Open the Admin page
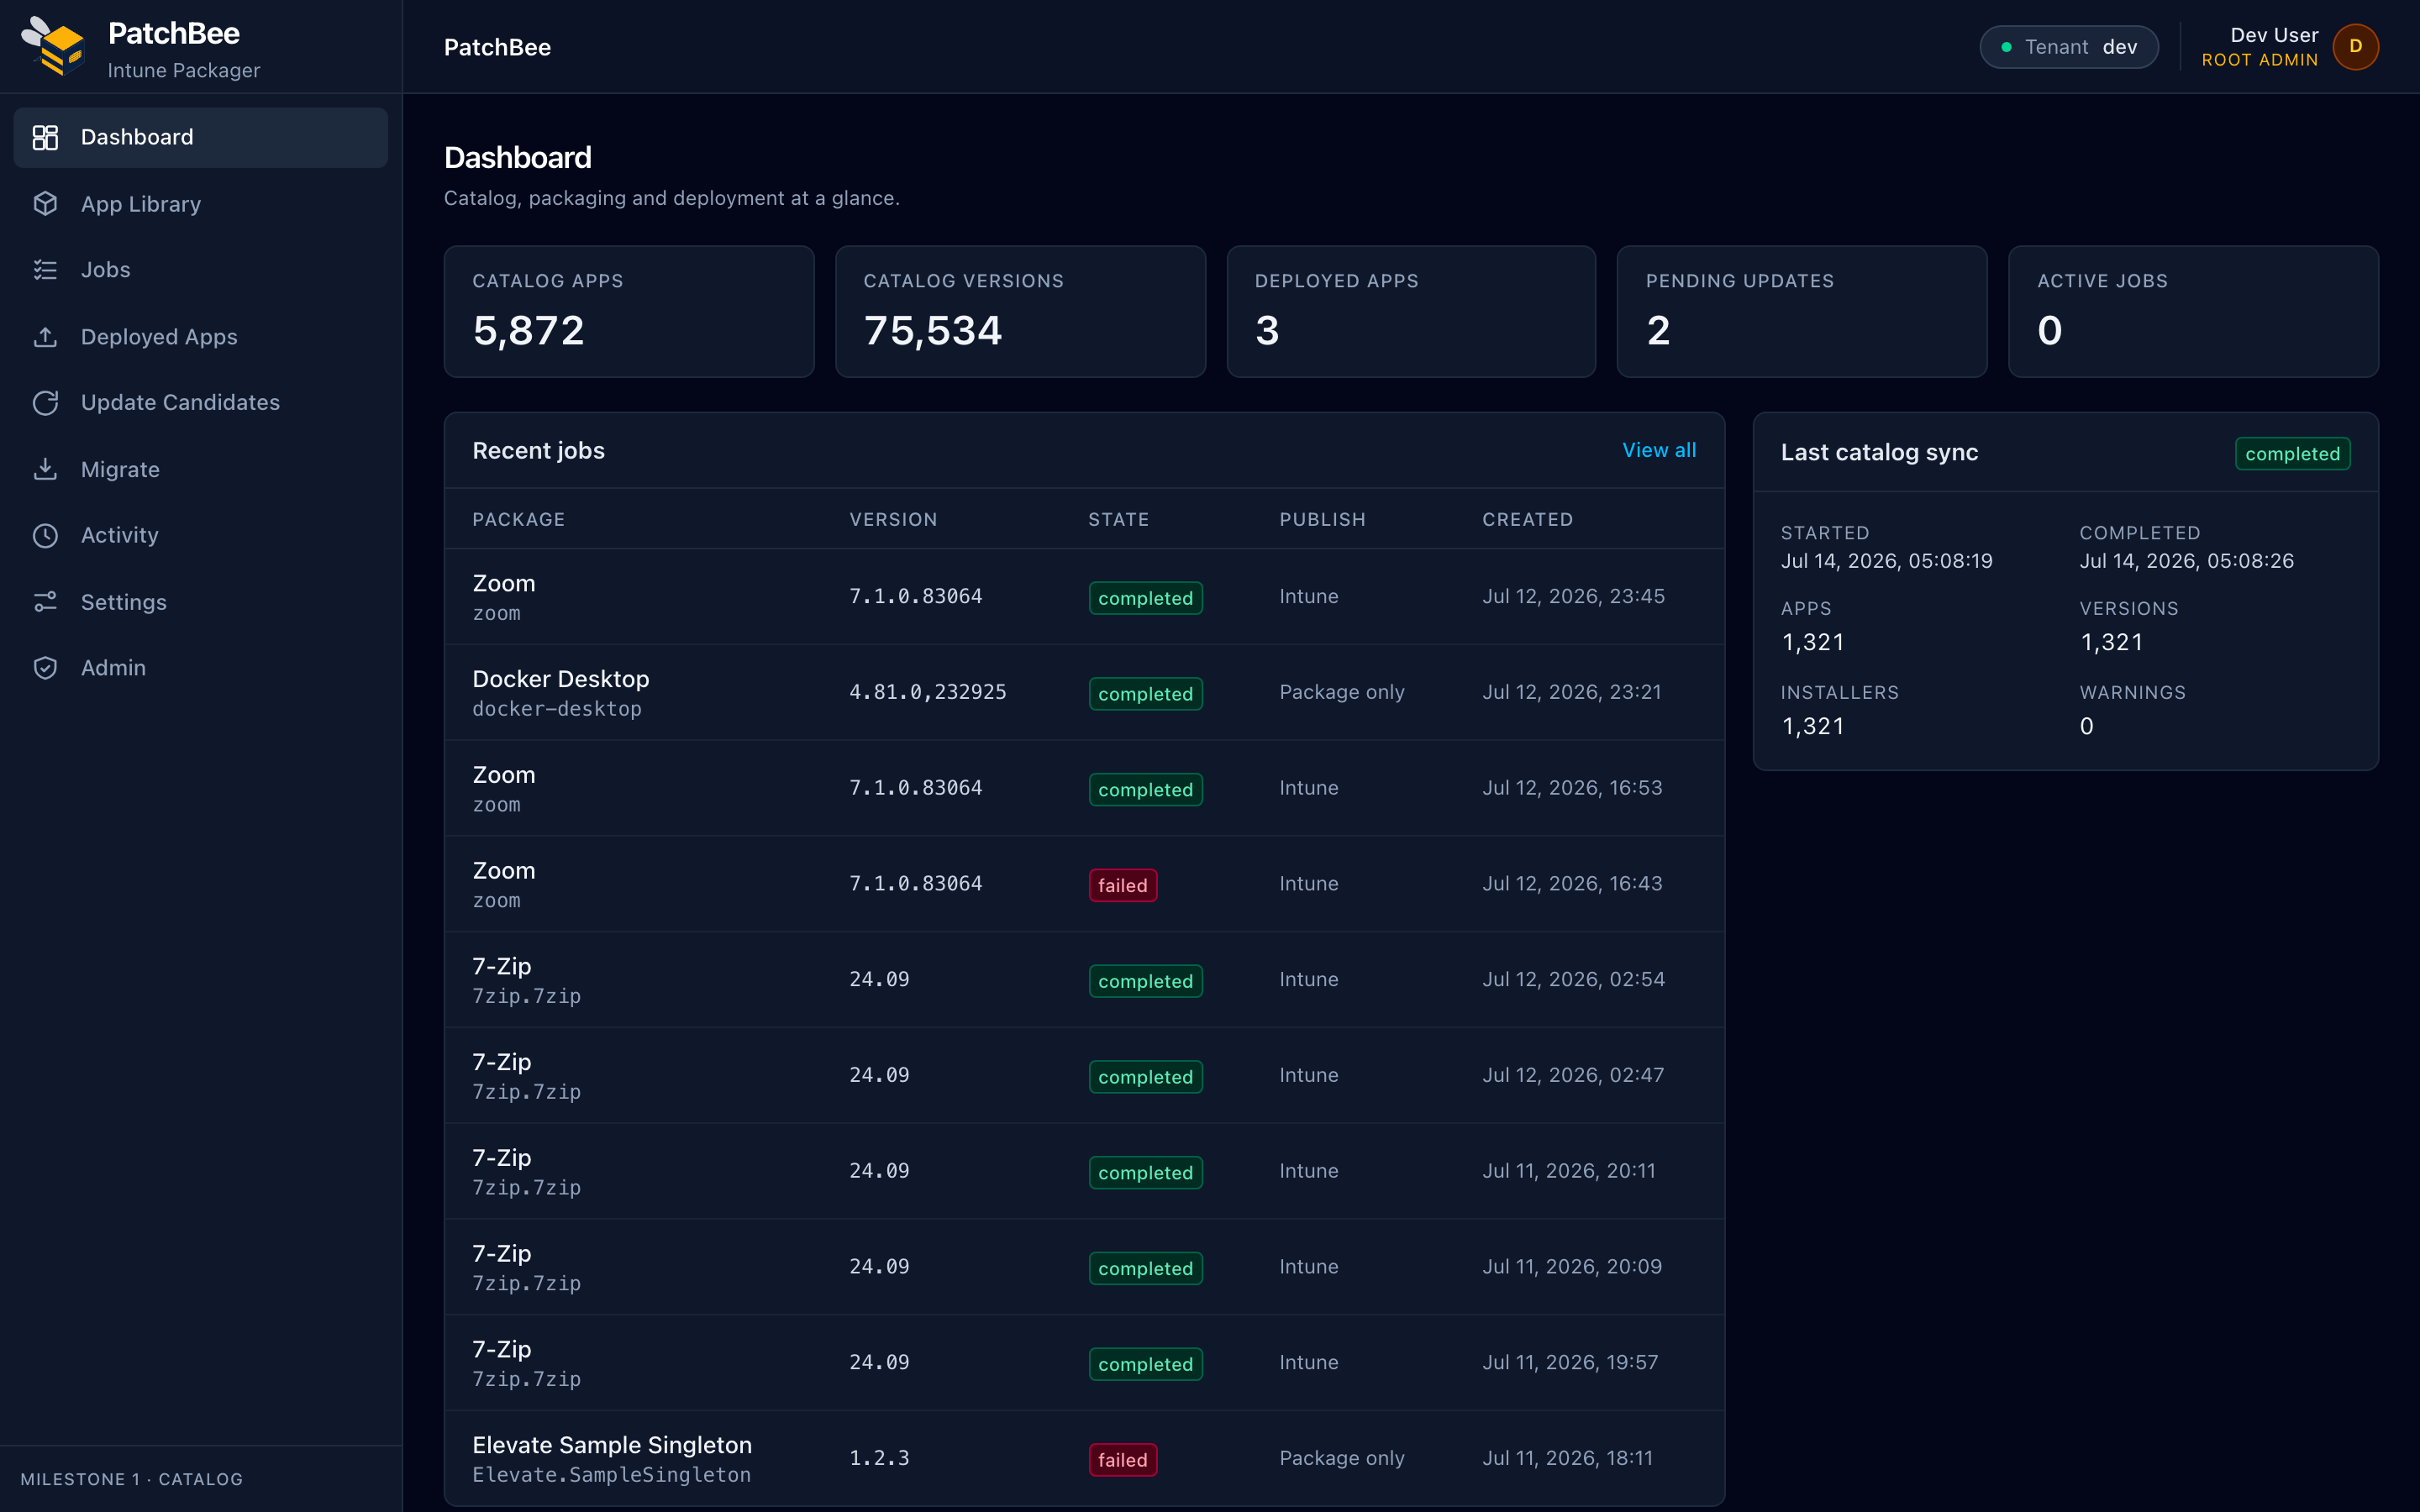This screenshot has width=2420, height=1512. click(200, 667)
